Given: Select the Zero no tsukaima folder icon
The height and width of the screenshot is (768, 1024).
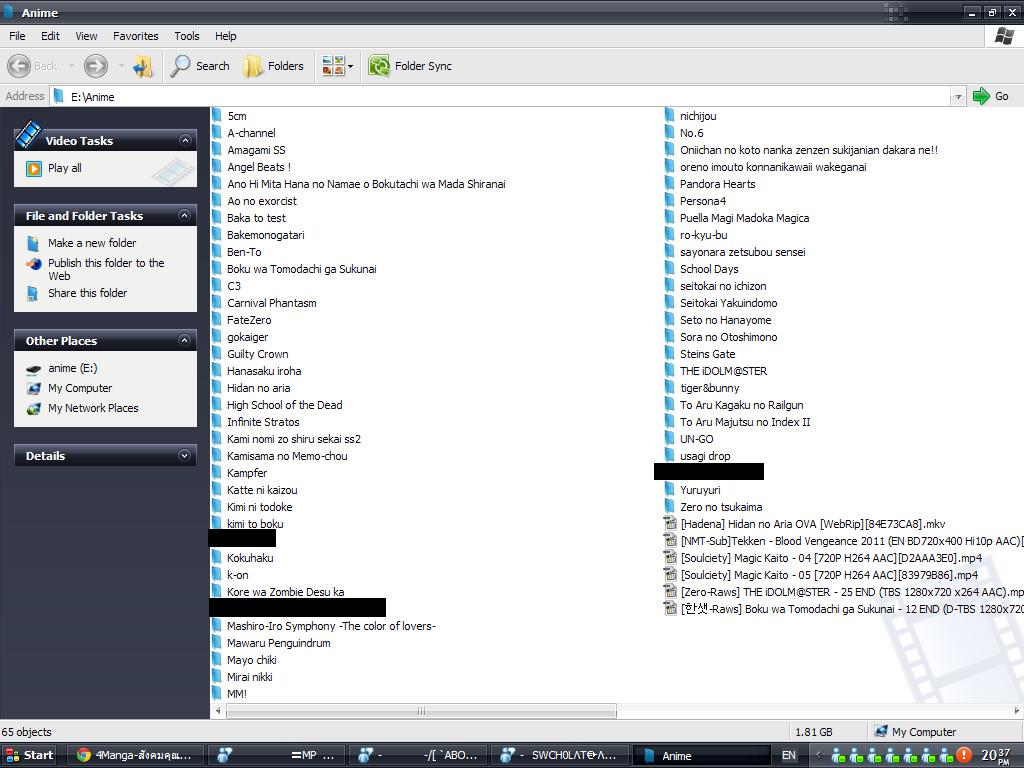Looking at the screenshot, I should [669, 506].
